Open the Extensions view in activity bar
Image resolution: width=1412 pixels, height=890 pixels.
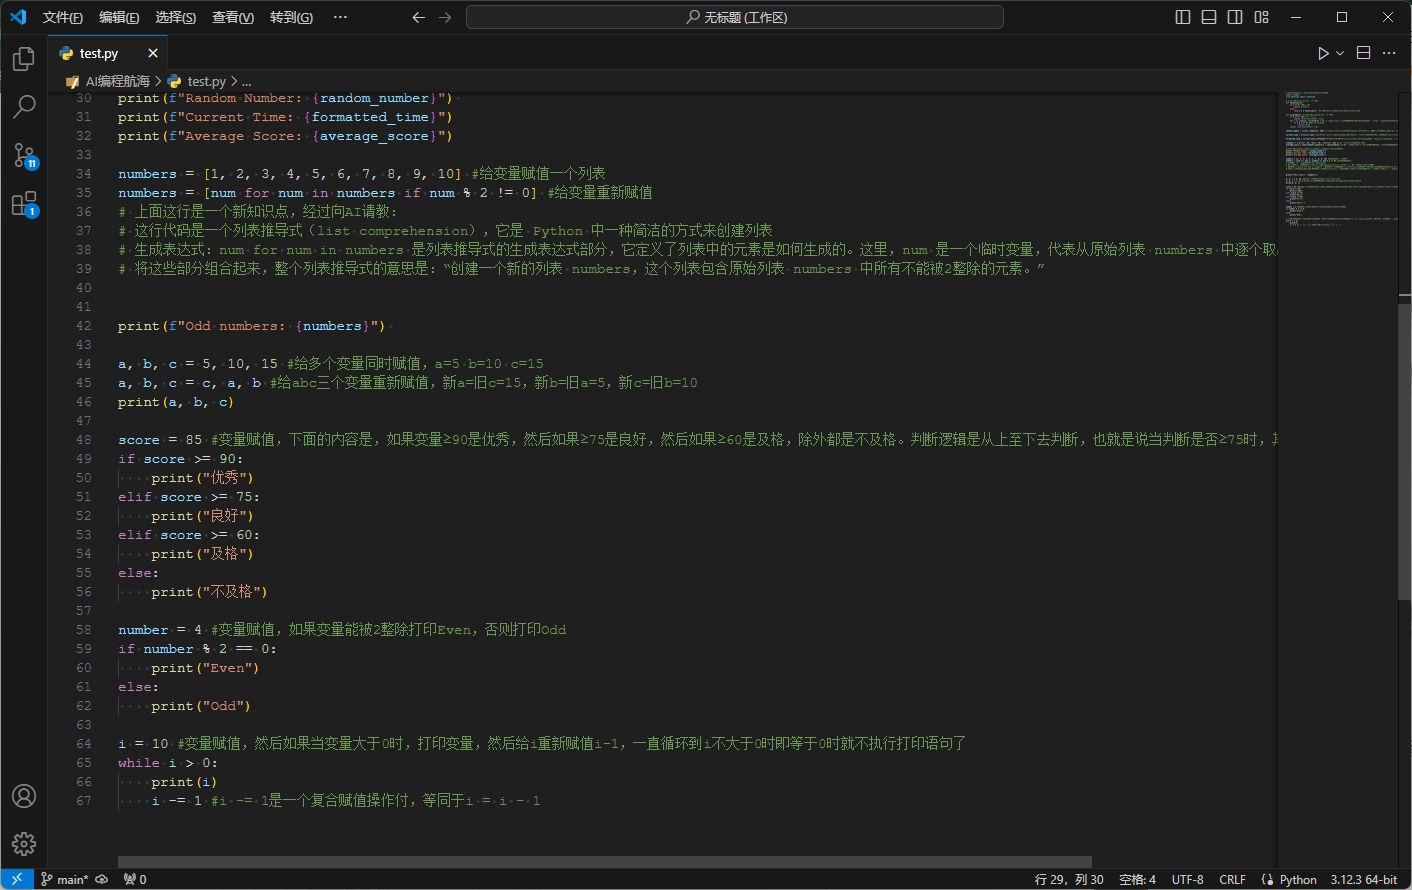coord(24,204)
